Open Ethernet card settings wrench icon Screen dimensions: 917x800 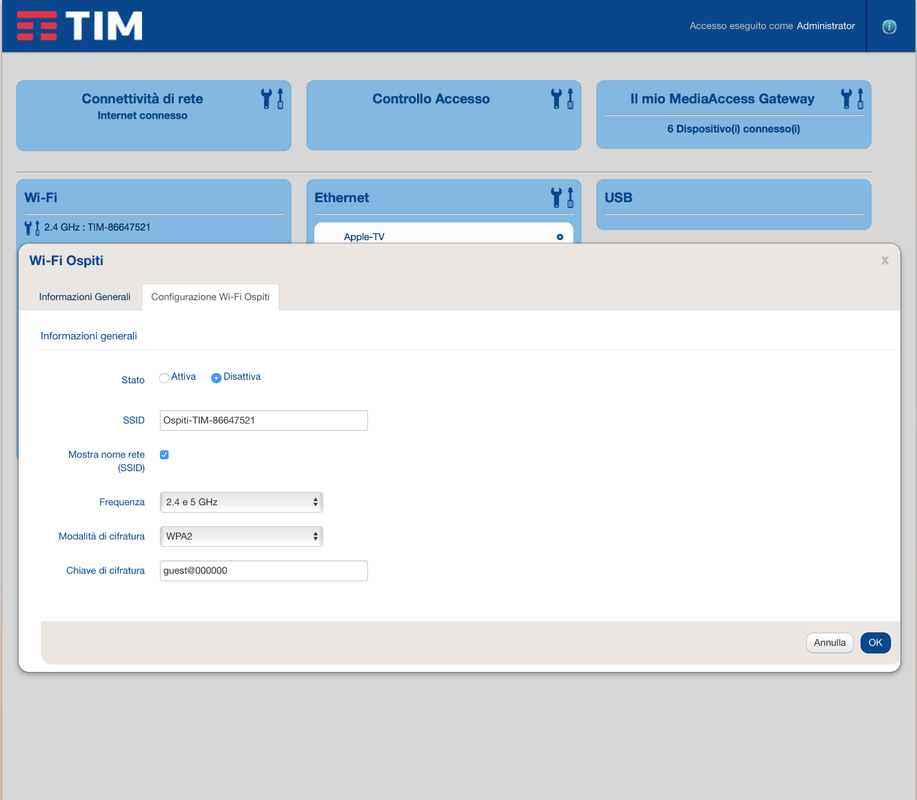click(563, 198)
